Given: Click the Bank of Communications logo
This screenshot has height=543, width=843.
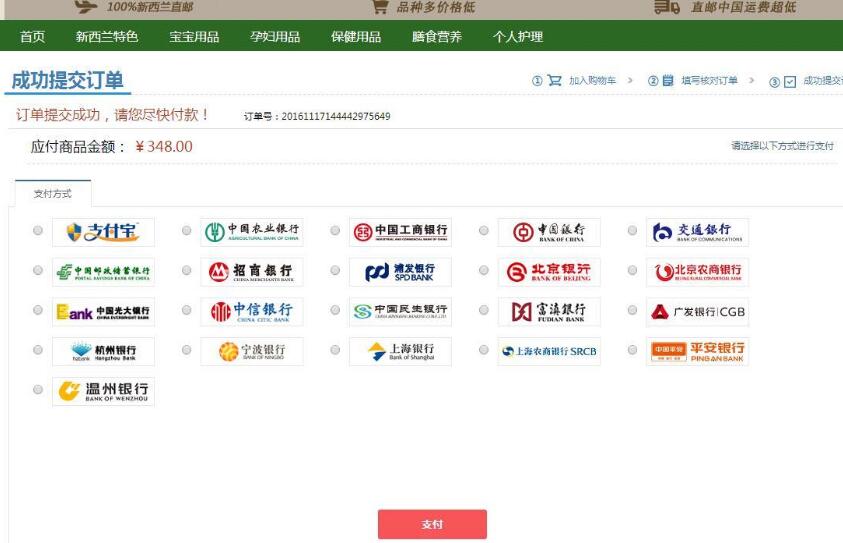Looking at the screenshot, I should (697, 232).
